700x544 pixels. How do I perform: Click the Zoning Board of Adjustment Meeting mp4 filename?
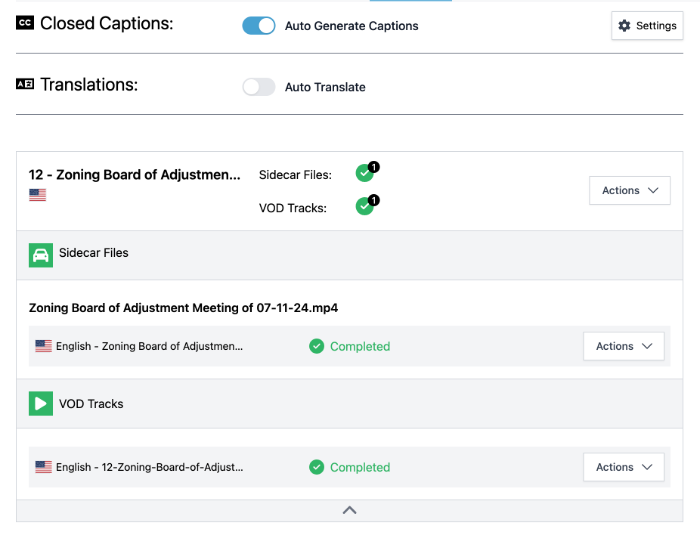[x=183, y=308]
